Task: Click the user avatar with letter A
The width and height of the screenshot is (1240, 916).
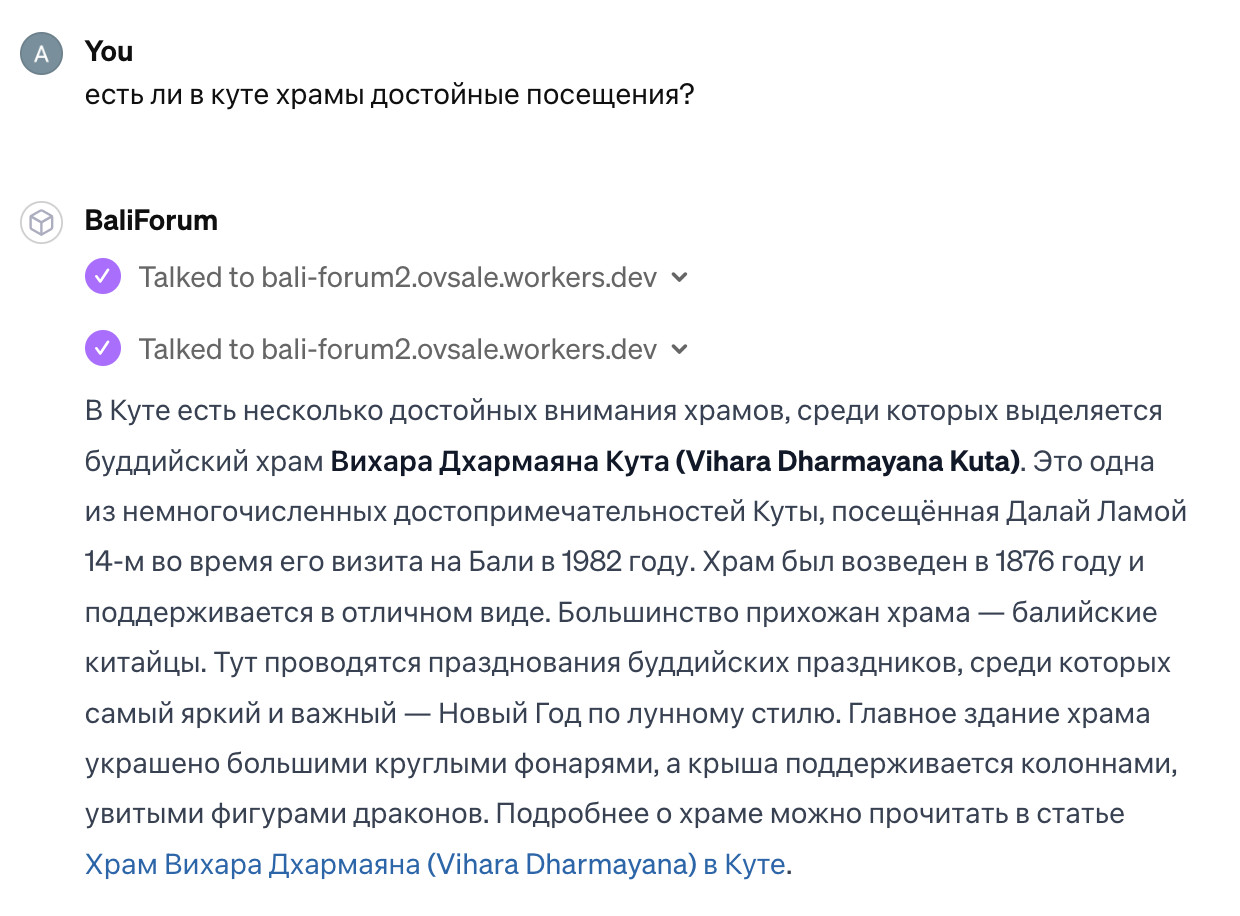Action: [41, 53]
